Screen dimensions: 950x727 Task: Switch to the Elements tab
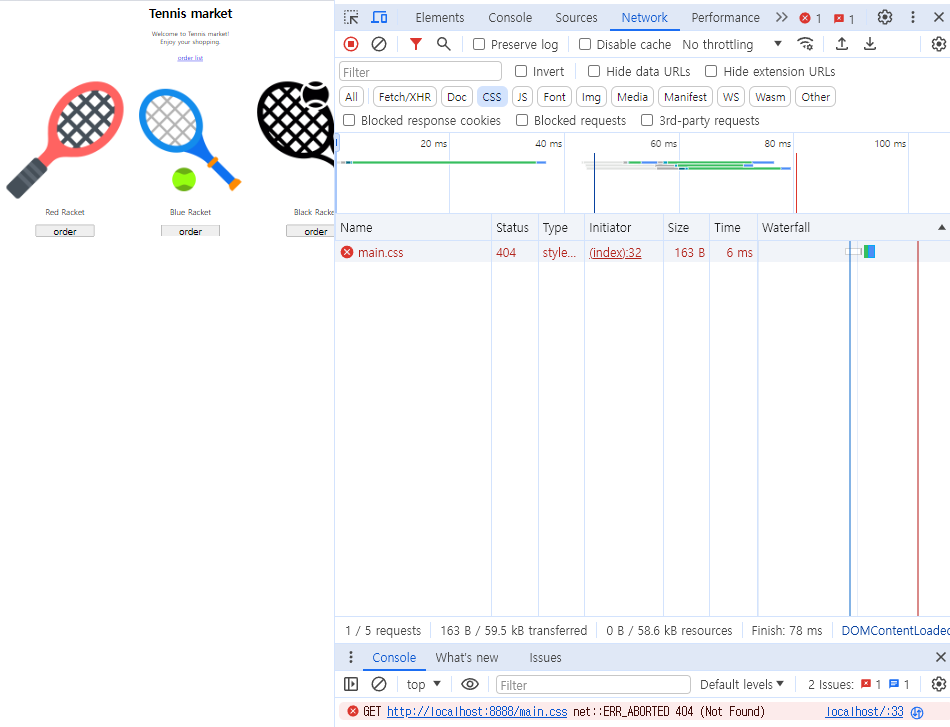440,18
